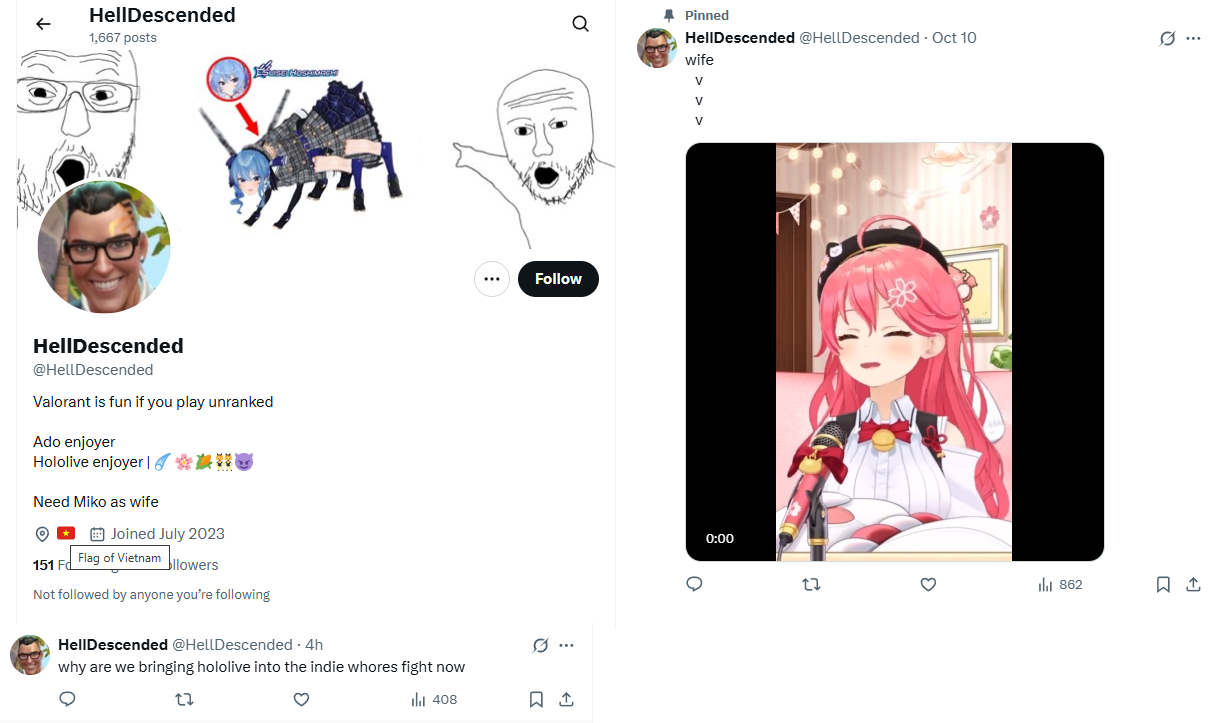Repost the pinned wife post
This screenshot has height=723, width=1225.
pyautogui.click(x=812, y=584)
